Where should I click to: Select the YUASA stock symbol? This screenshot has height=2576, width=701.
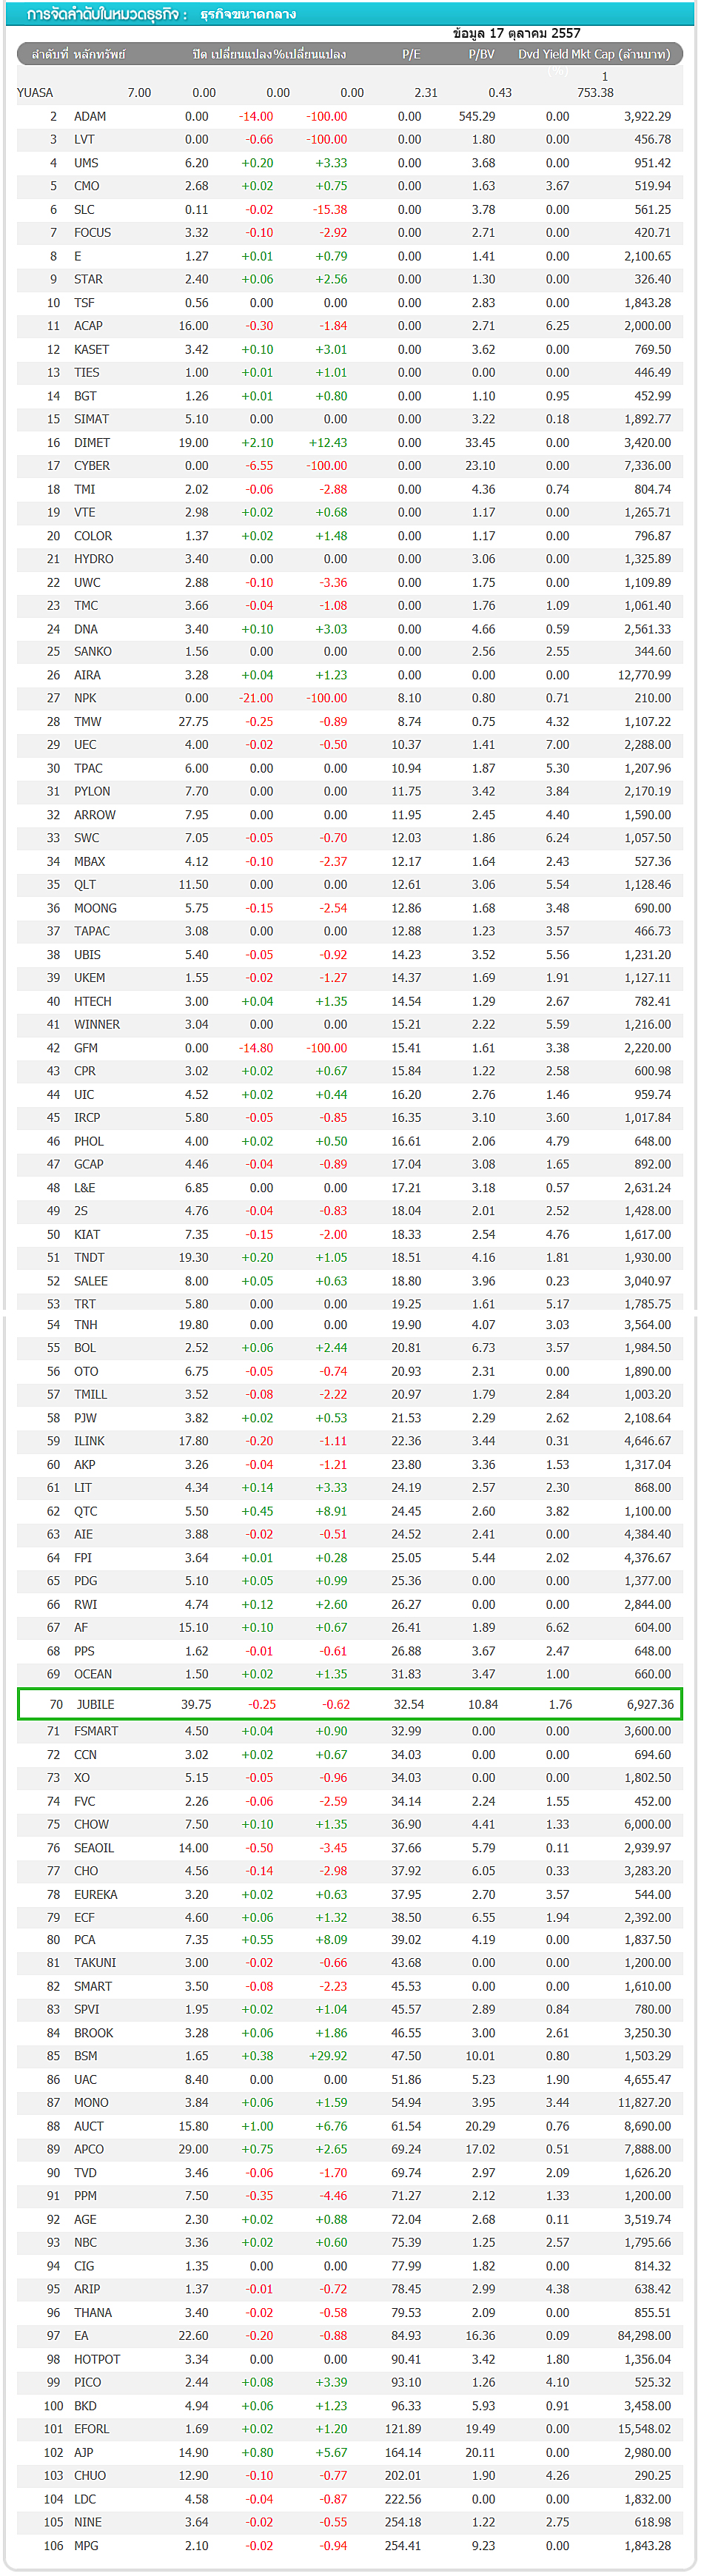(x=35, y=93)
